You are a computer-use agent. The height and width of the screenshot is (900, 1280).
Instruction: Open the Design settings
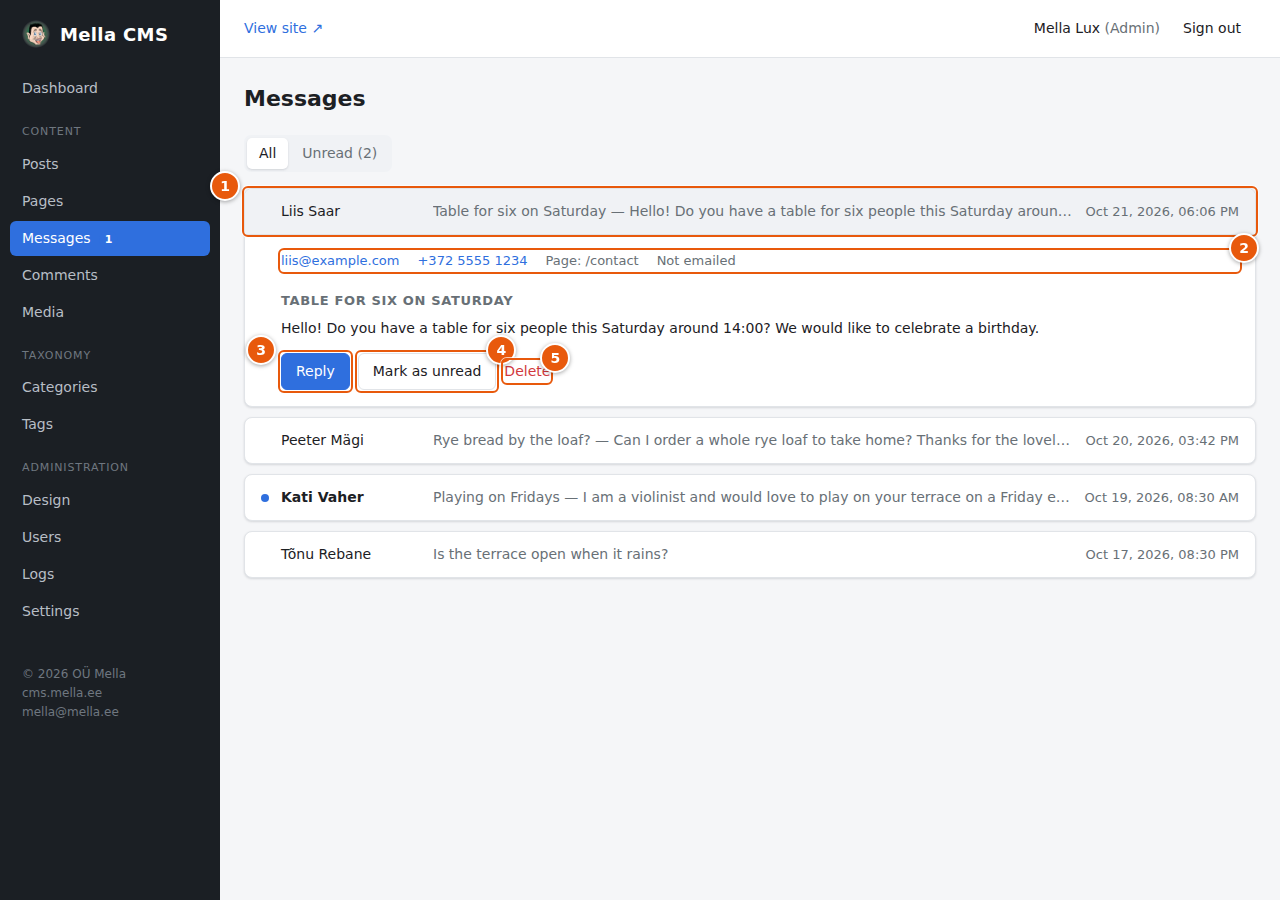110,500
